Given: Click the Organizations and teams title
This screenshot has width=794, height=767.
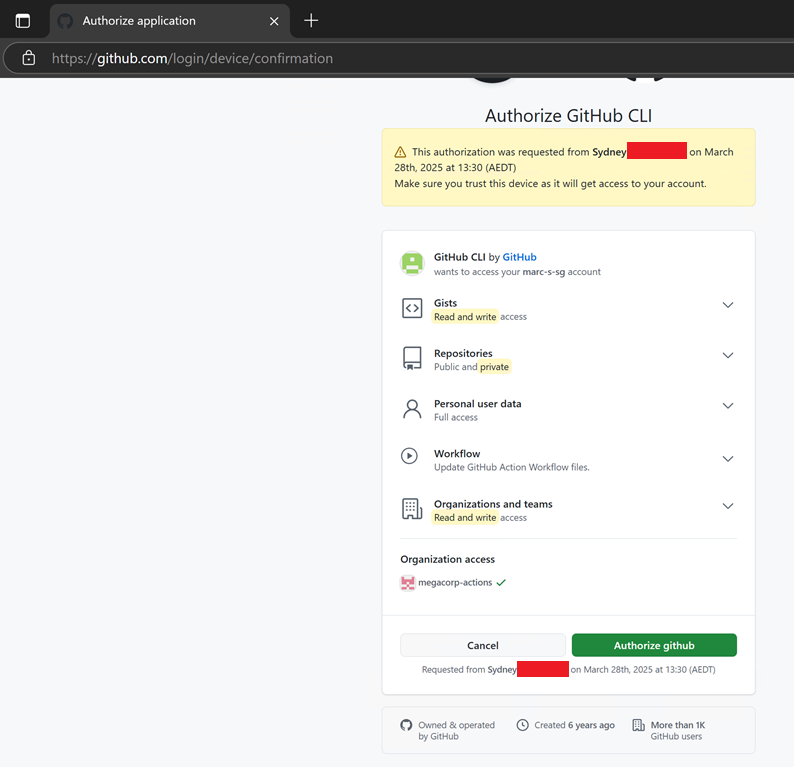Looking at the screenshot, I should [x=493, y=504].
